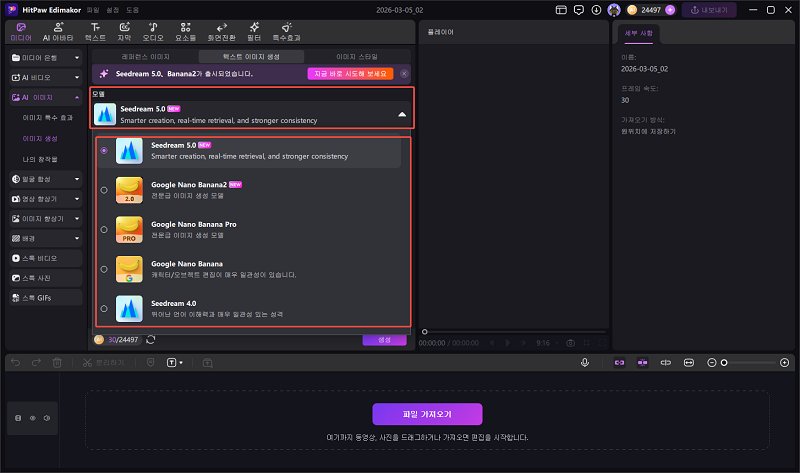Click the add-track icon in timeline toolbar
Viewport: 800px width, 473px height.
207,363
